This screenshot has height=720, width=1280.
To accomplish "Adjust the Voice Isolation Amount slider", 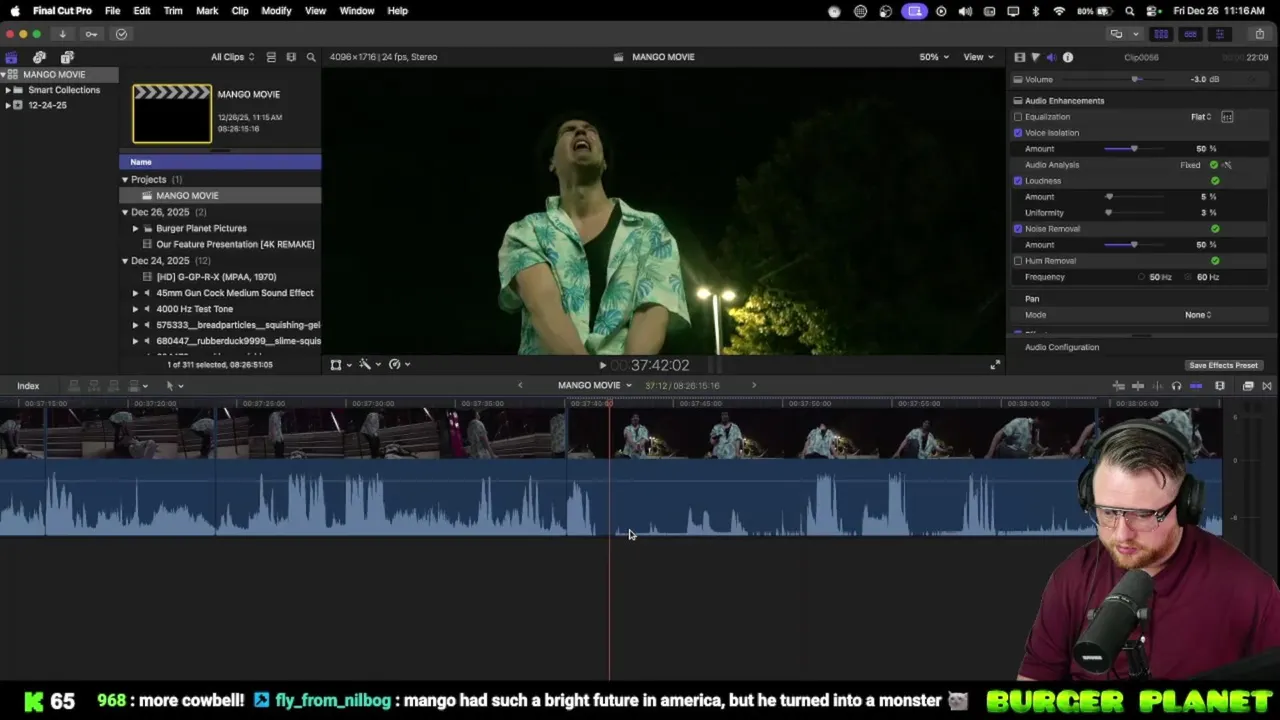I will tap(1134, 149).
